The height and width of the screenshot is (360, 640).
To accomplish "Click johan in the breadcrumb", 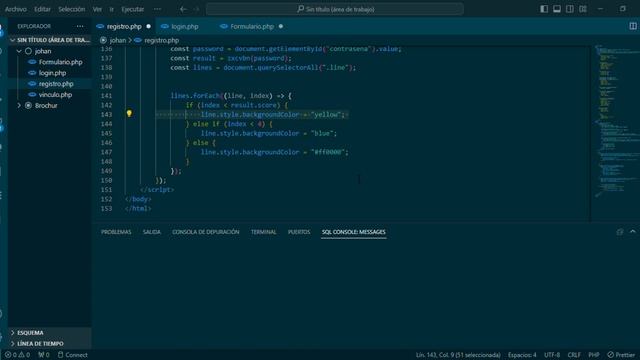I will point(118,40).
